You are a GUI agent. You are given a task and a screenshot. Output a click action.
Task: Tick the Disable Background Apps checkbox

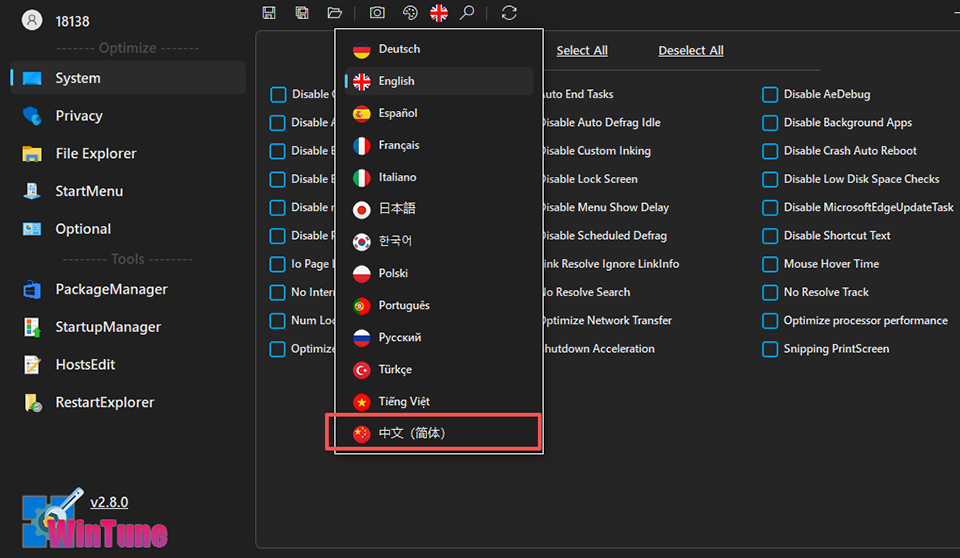pyautogui.click(x=770, y=123)
